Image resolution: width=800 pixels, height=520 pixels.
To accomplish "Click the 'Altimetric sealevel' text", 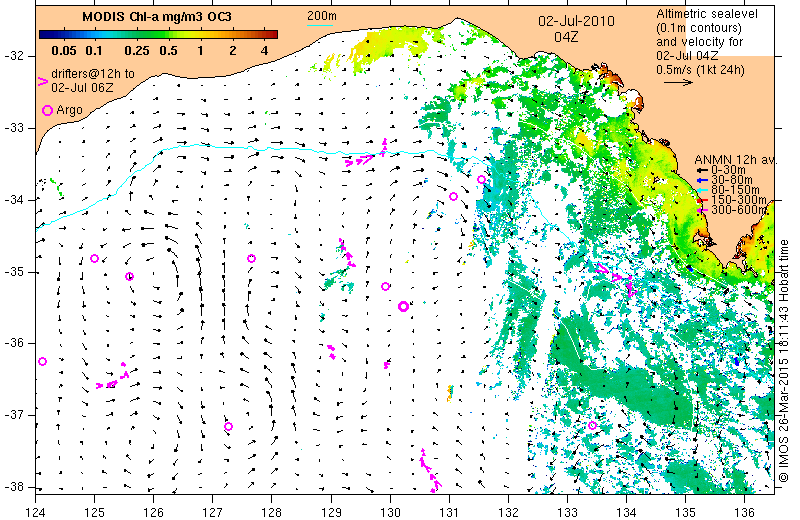I will tap(707, 14).
